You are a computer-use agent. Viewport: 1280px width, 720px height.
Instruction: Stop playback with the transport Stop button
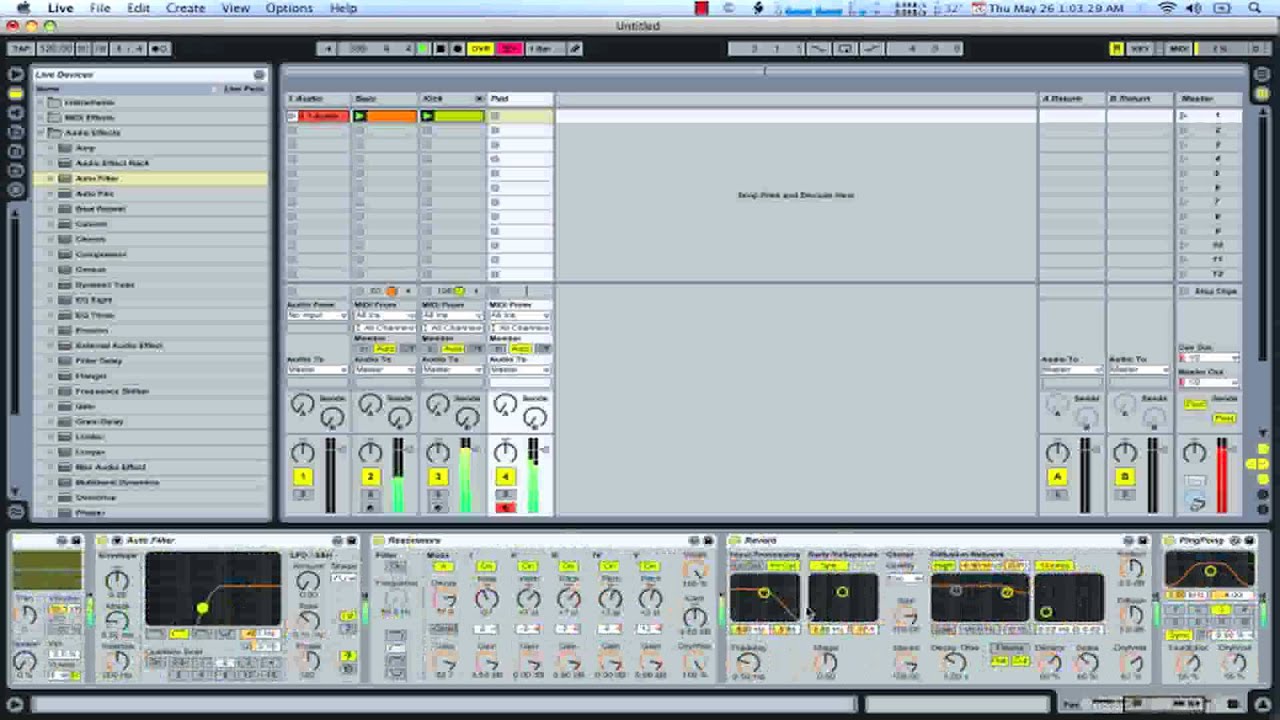coord(440,48)
